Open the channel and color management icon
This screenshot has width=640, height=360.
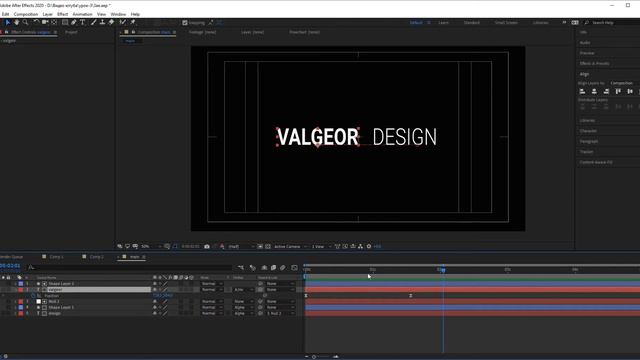pyautogui.click(x=222, y=247)
